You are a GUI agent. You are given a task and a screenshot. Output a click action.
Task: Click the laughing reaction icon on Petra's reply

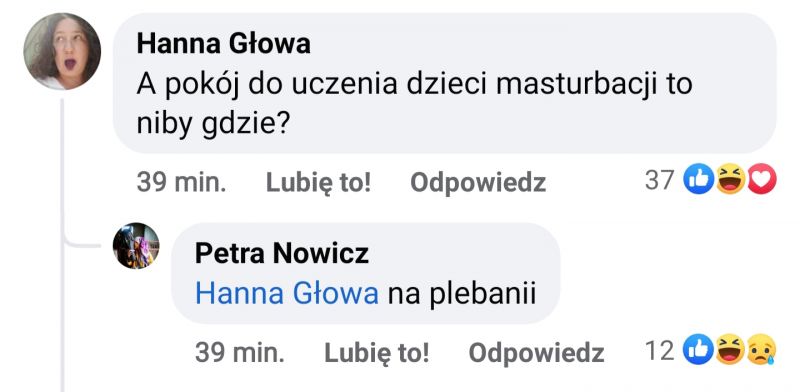point(731,349)
